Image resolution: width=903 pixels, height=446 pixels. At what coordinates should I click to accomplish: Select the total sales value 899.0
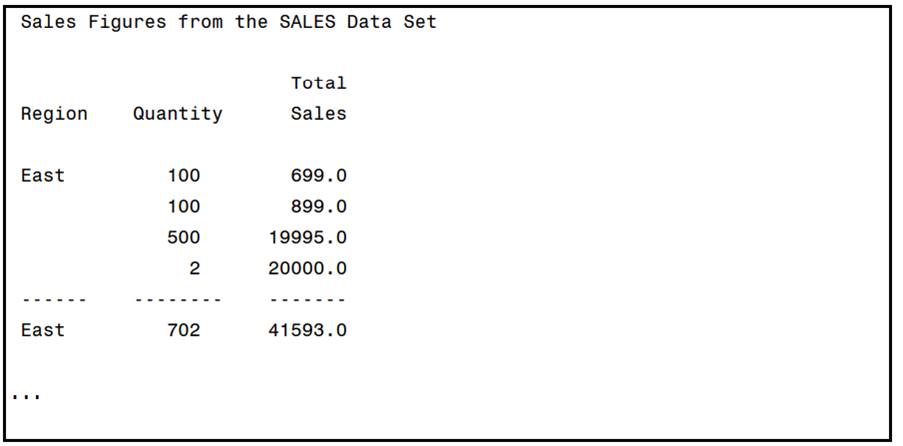pyautogui.click(x=318, y=207)
